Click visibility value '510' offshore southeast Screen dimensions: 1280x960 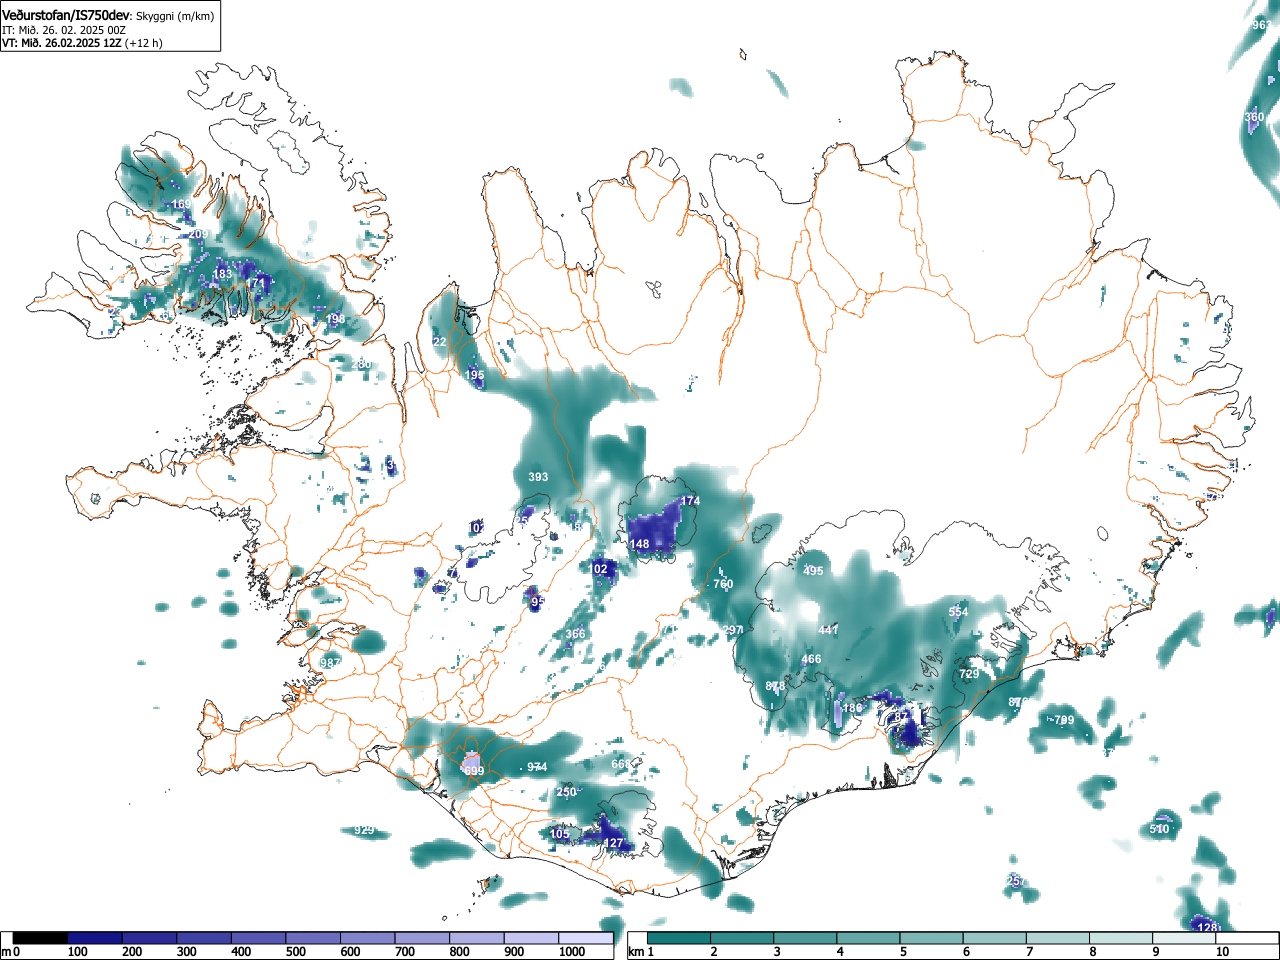tap(1159, 829)
